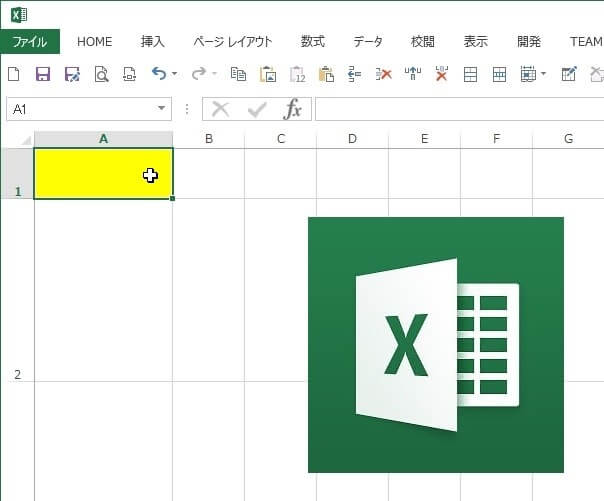Open the ファイル tab
This screenshot has width=604, height=501.
pyautogui.click(x=30, y=42)
